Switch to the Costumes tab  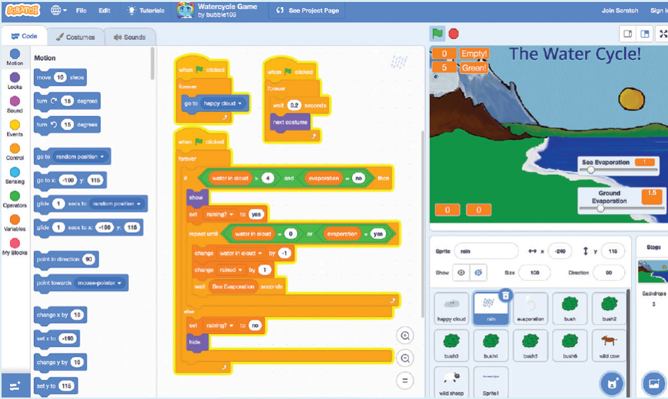[75, 37]
